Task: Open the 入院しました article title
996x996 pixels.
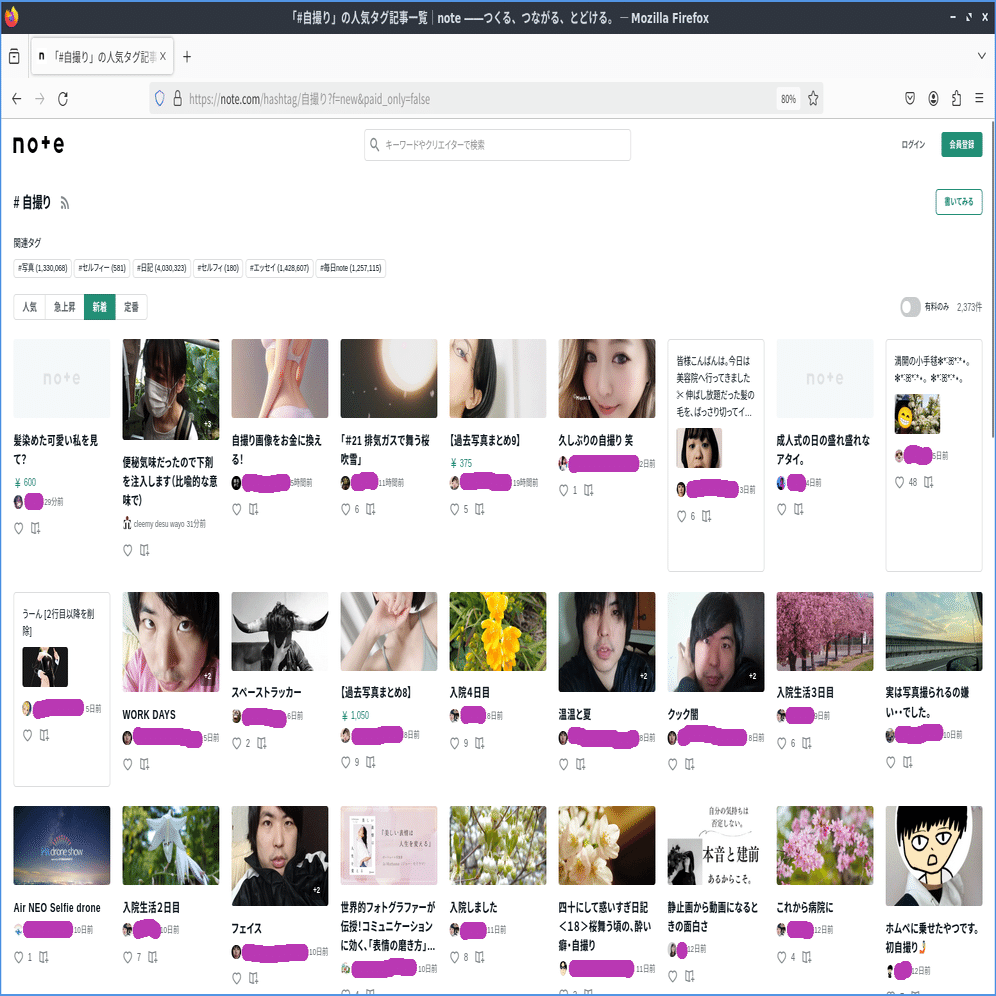Action: click(x=473, y=907)
